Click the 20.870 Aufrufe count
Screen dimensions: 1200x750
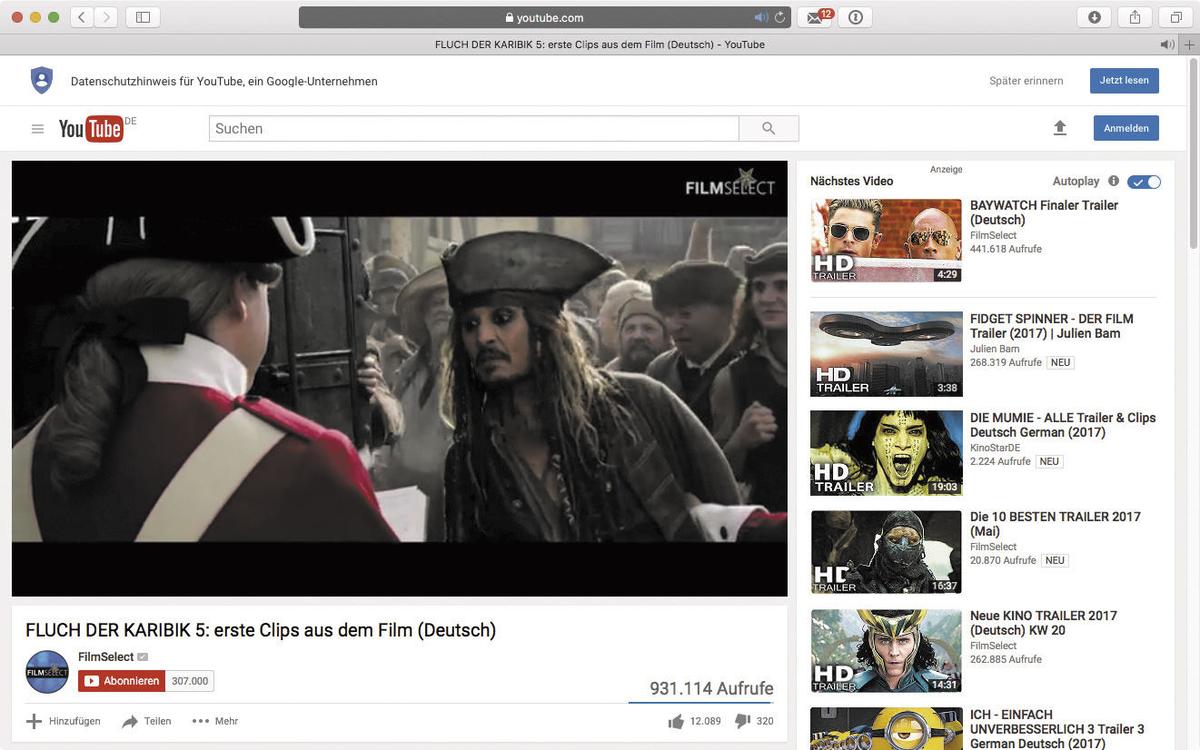click(x=1003, y=560)
